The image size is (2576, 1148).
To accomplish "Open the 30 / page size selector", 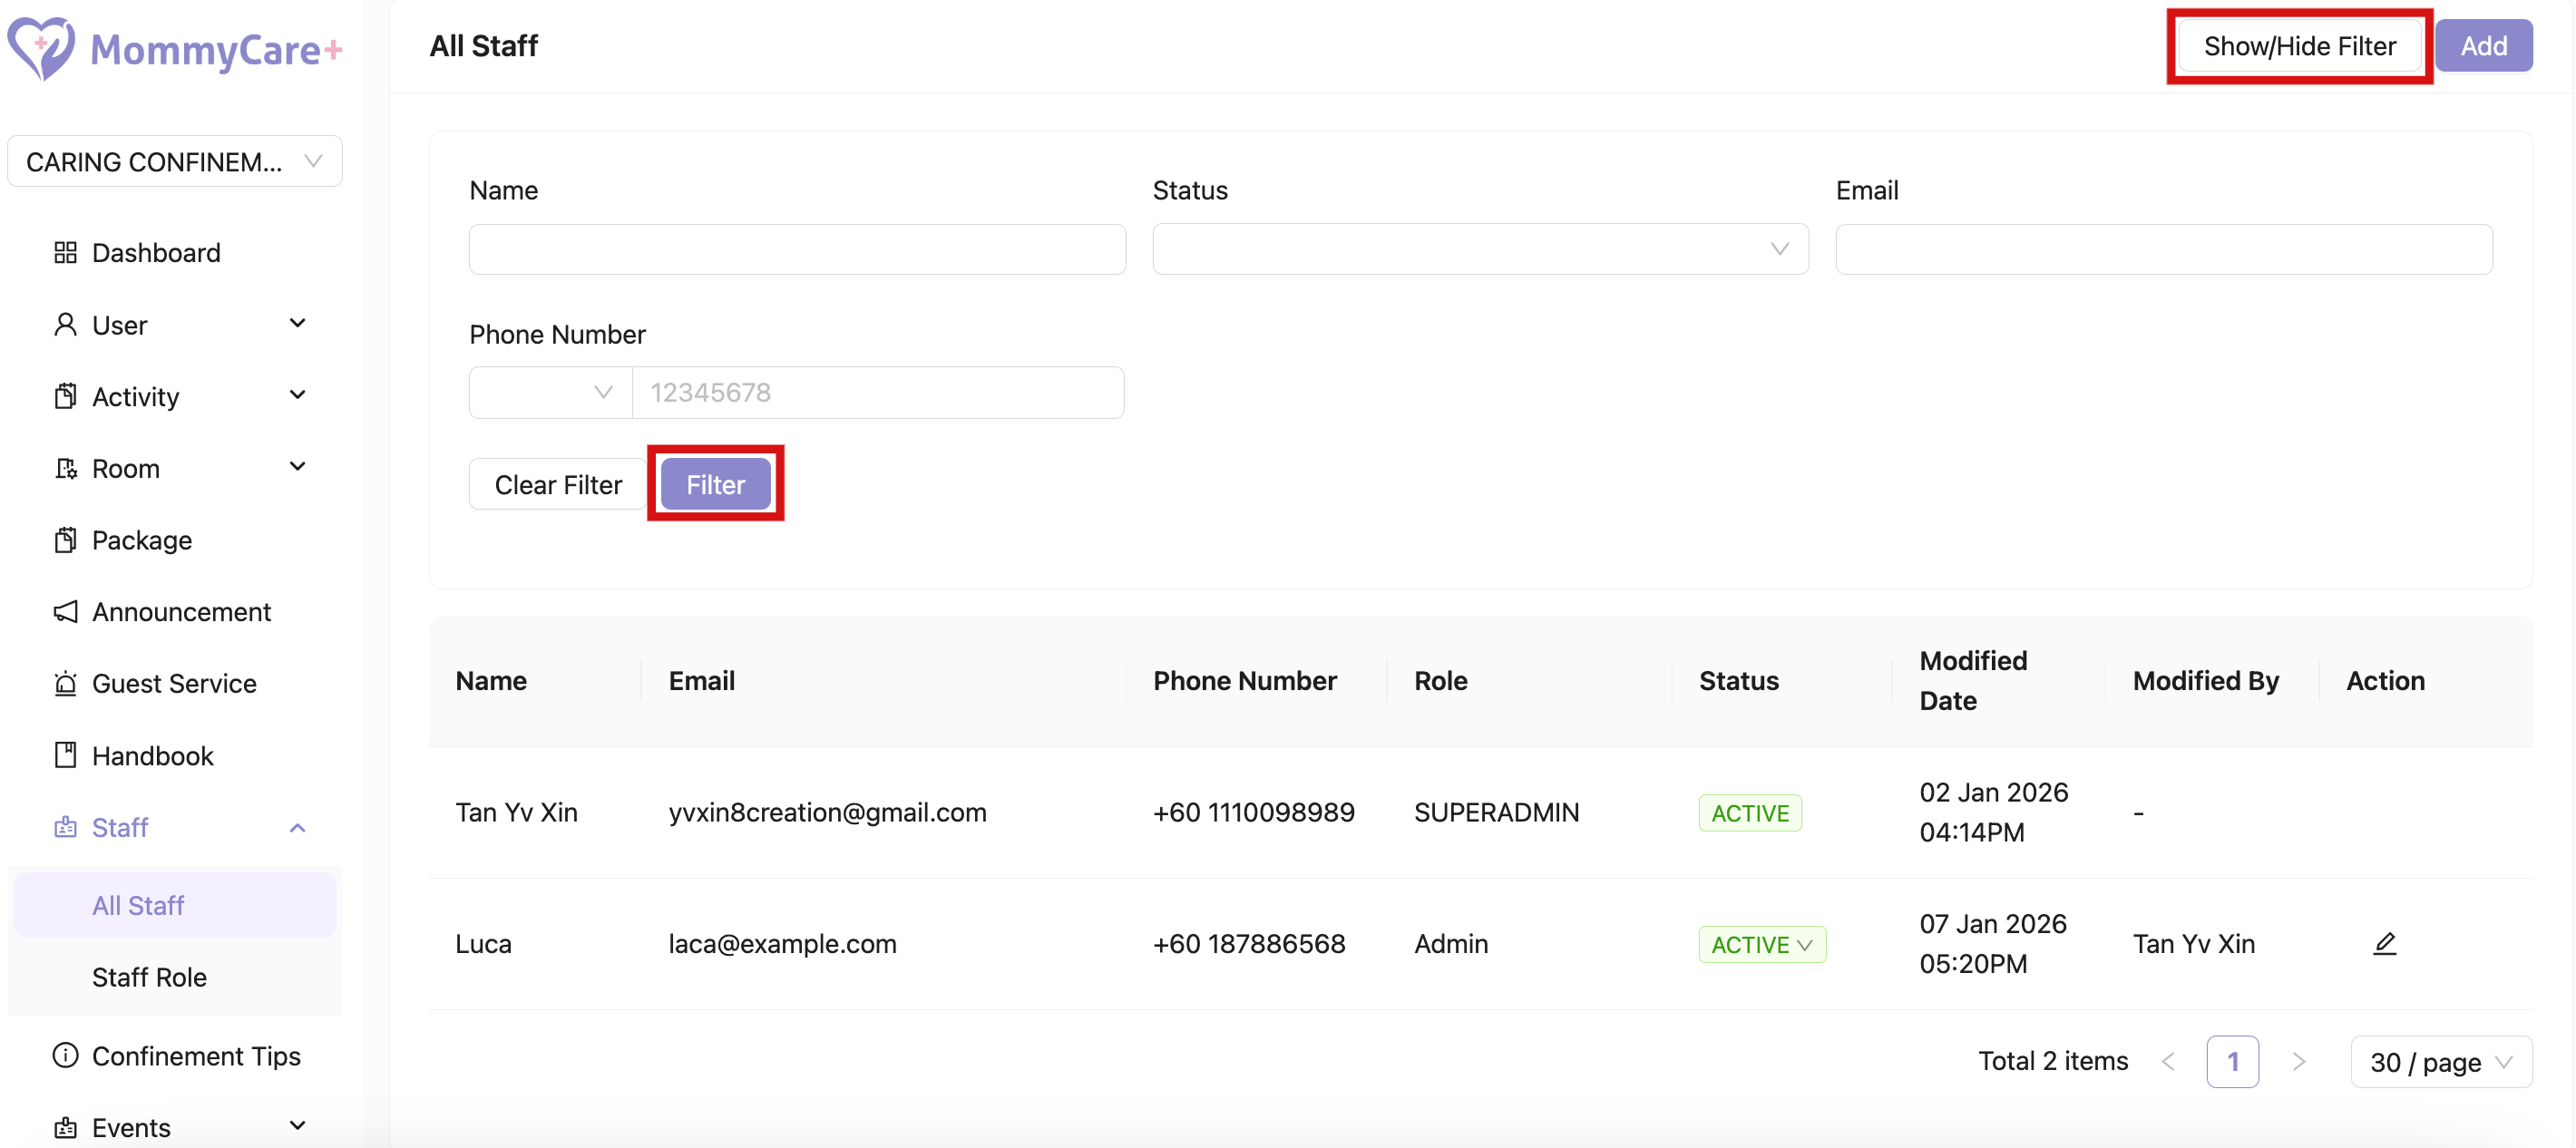I will tap(2440, 1062).
